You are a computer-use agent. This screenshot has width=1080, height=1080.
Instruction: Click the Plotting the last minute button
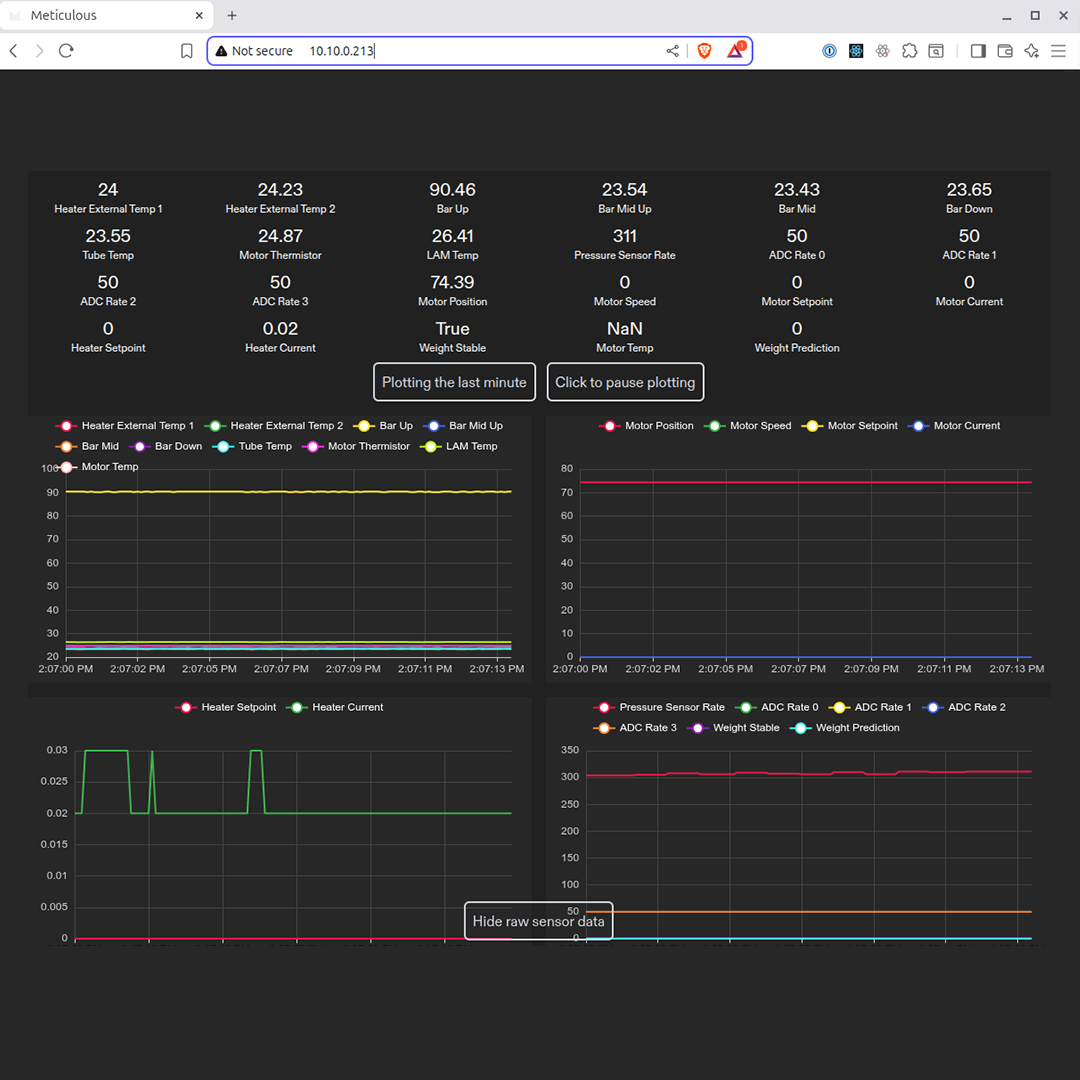[454, 382]
